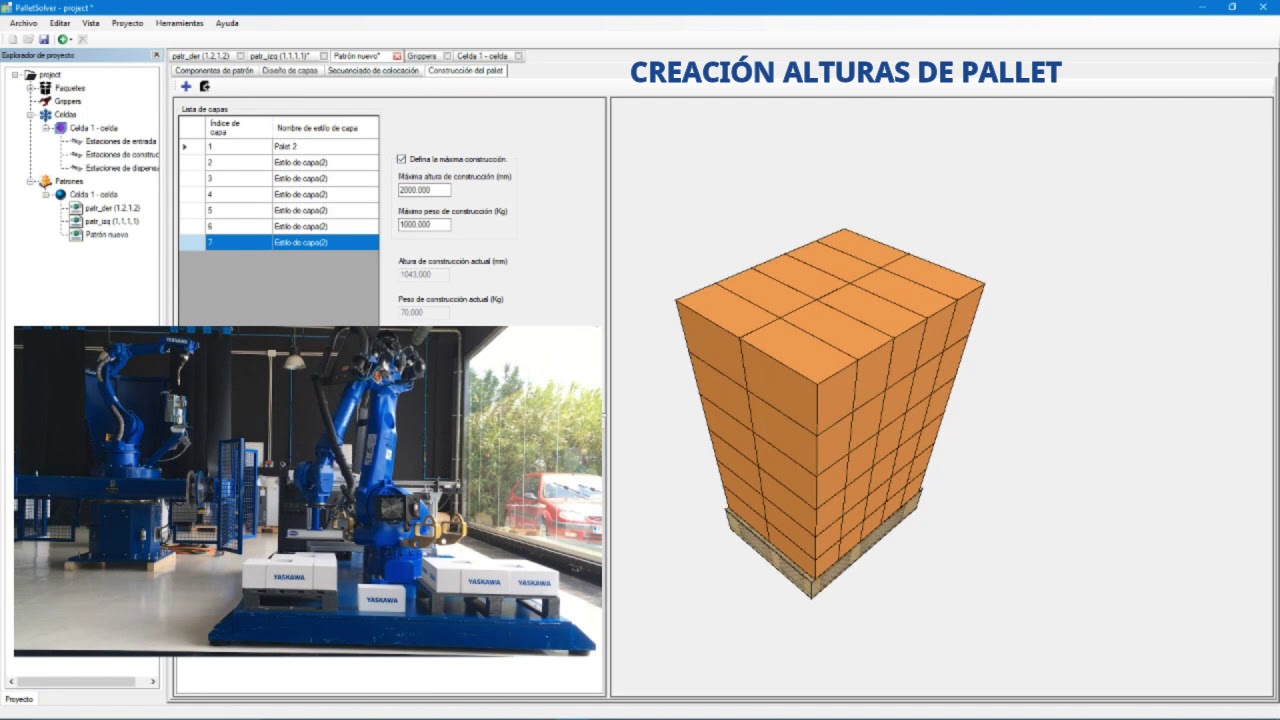The height and width of the screenshot is (720, 1280).
Task: Switch to the Secuenciado de colocación tab
Action: tap(373, 71)
